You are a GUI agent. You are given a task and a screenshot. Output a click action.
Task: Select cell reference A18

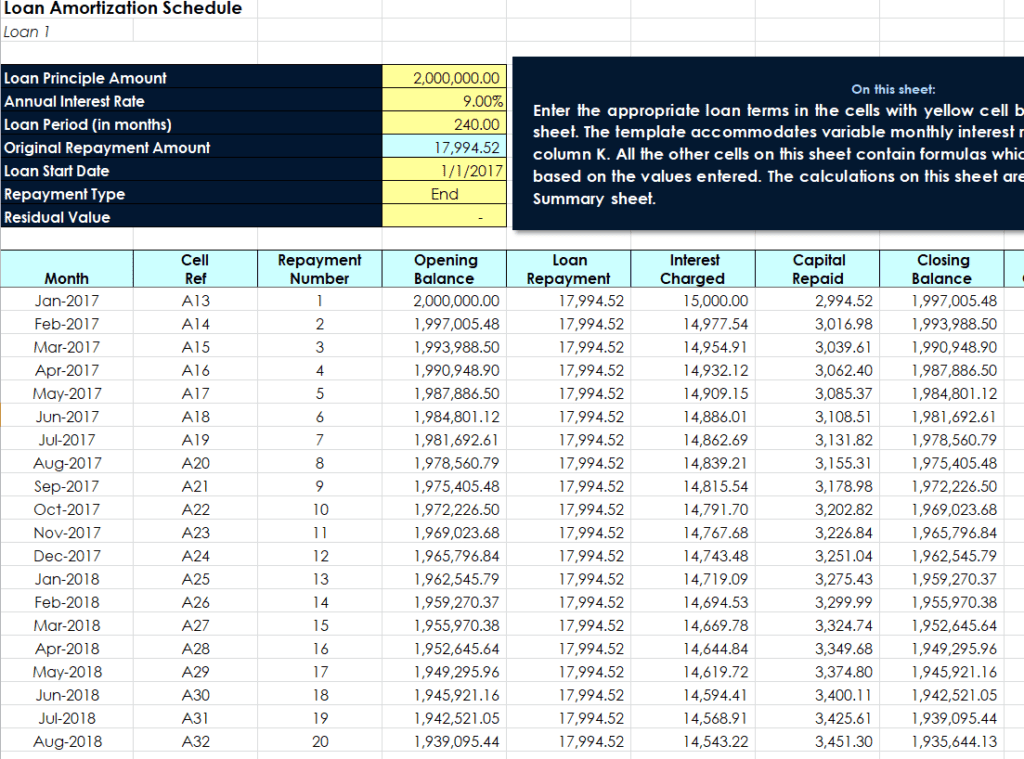[x=195, y=417]
